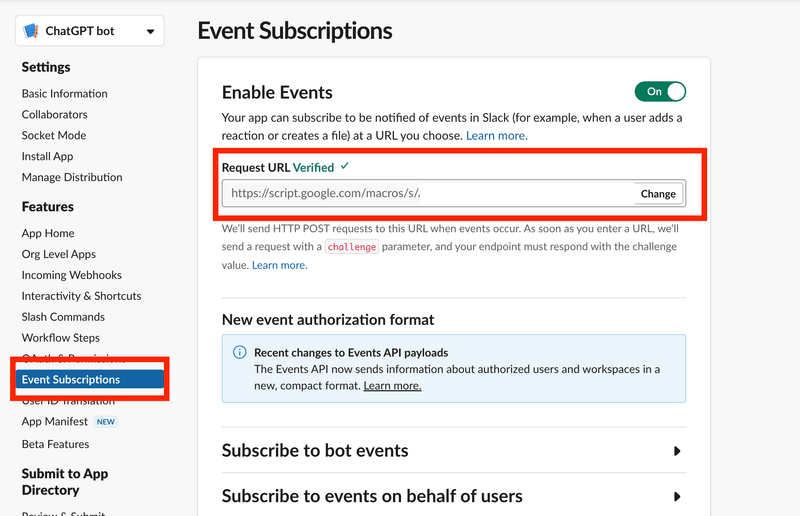Click Learn more link after challenge value
This screenshot has width=800, height=516.
tap(280, 265)
